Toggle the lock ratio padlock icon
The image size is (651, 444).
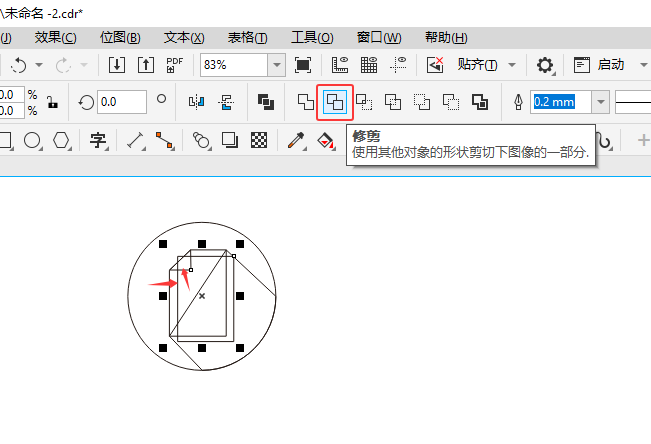[x=52, y=102]
